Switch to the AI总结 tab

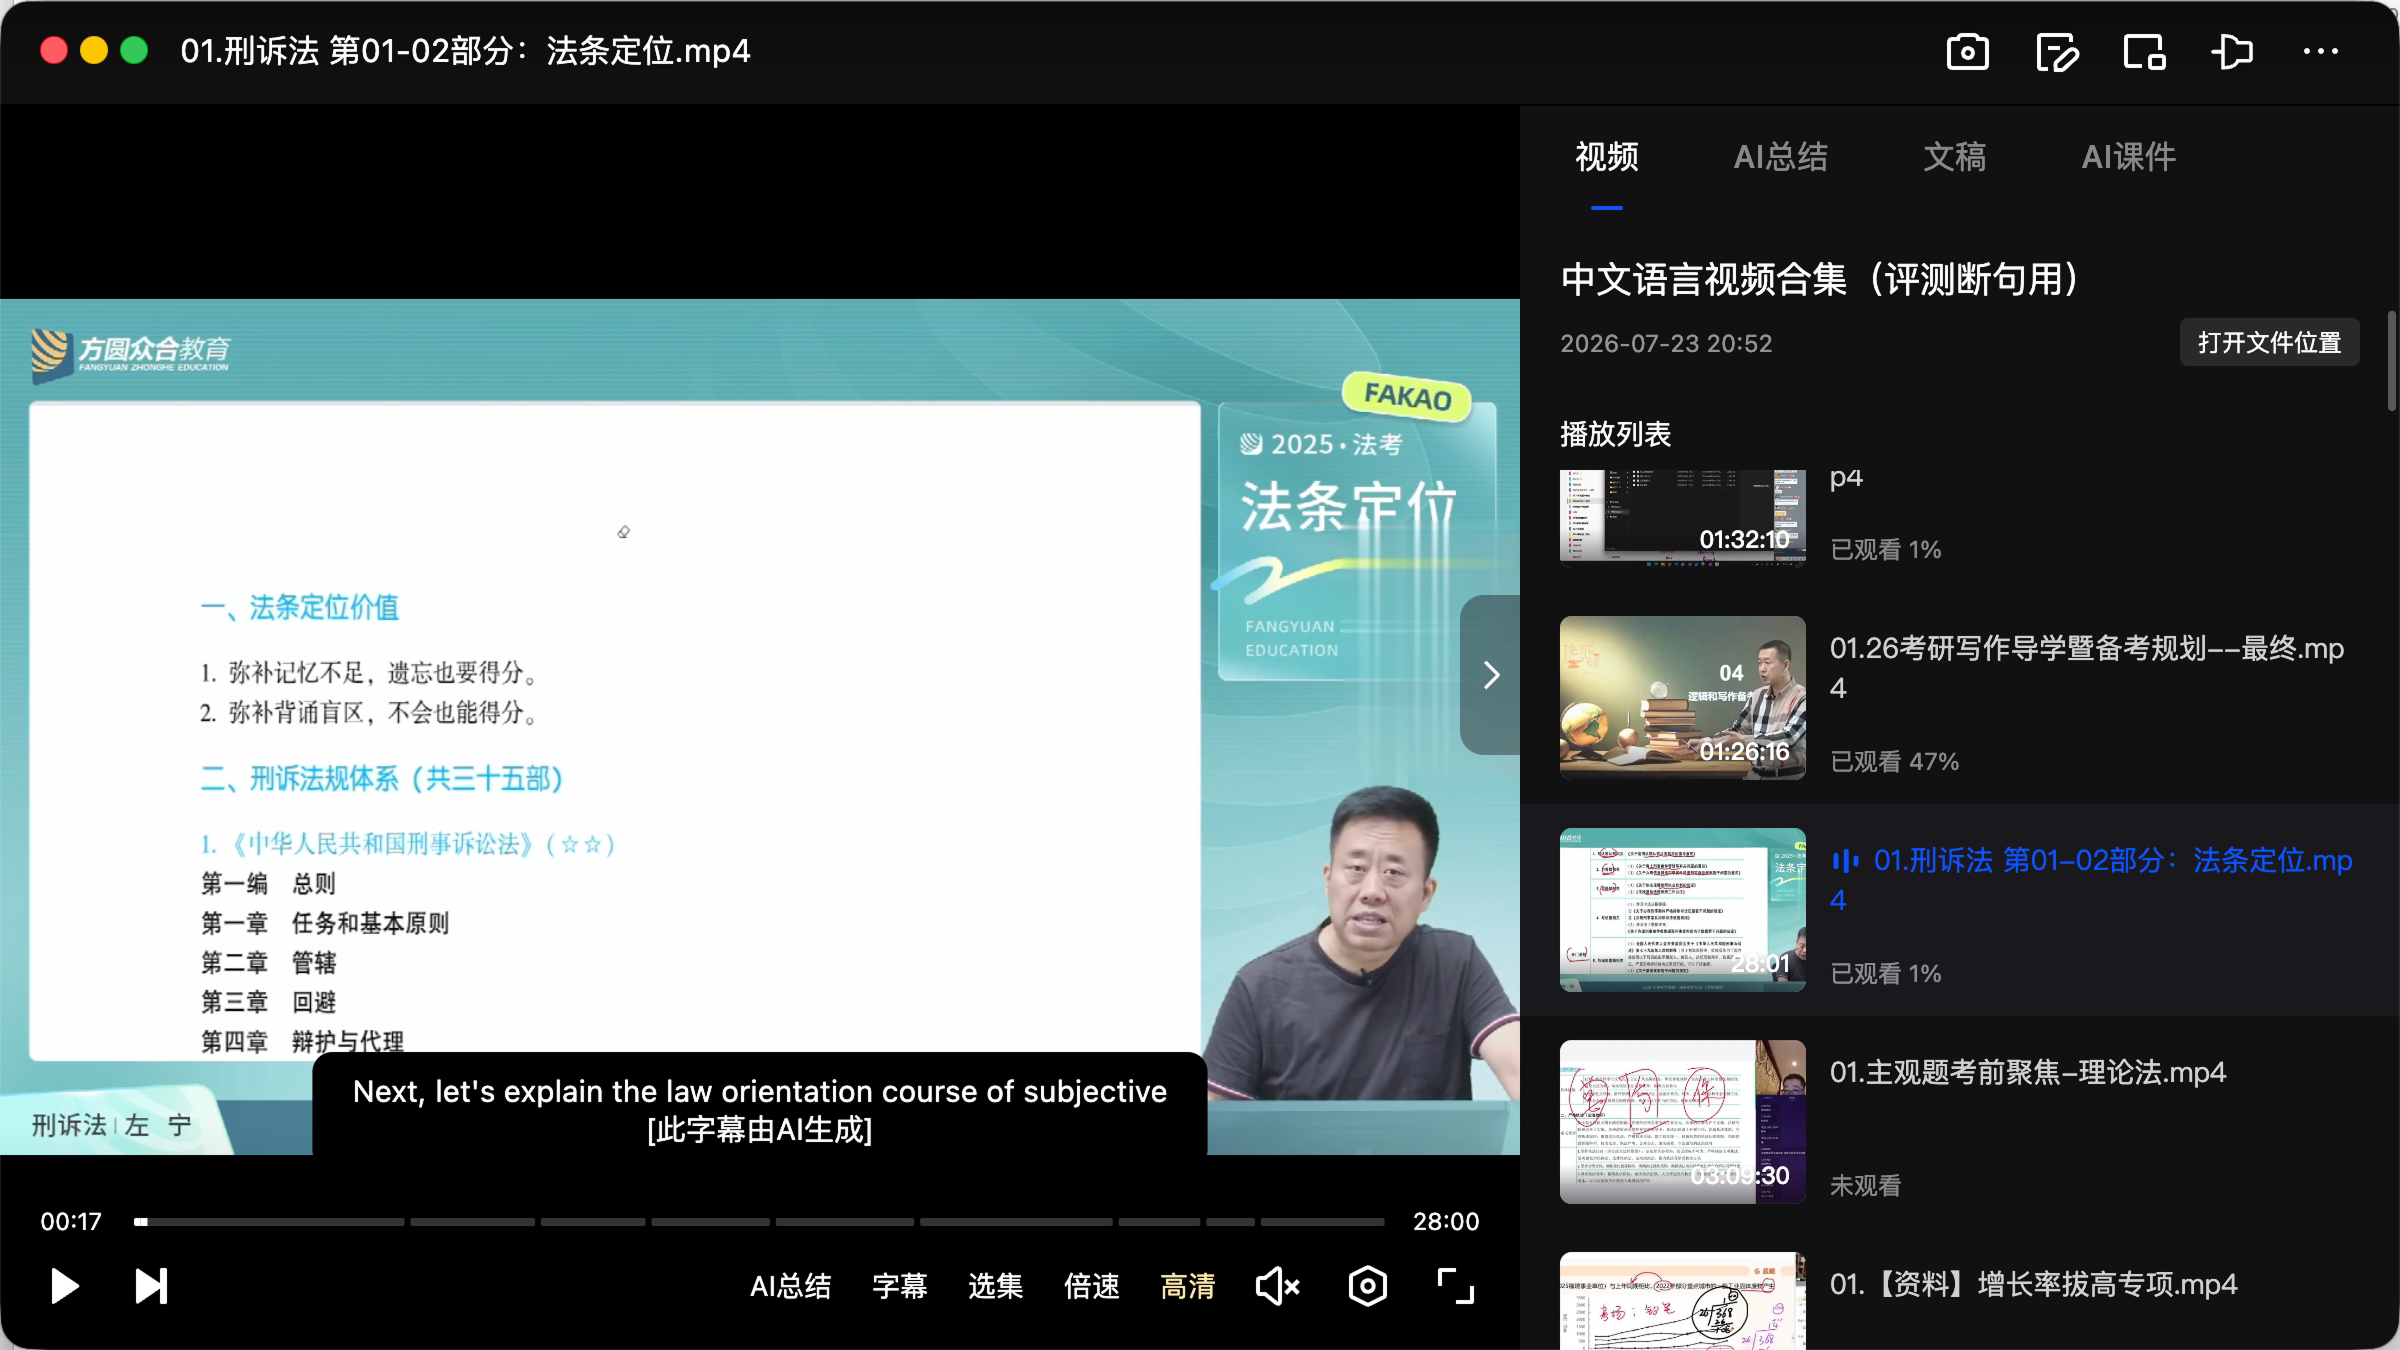1780,157
